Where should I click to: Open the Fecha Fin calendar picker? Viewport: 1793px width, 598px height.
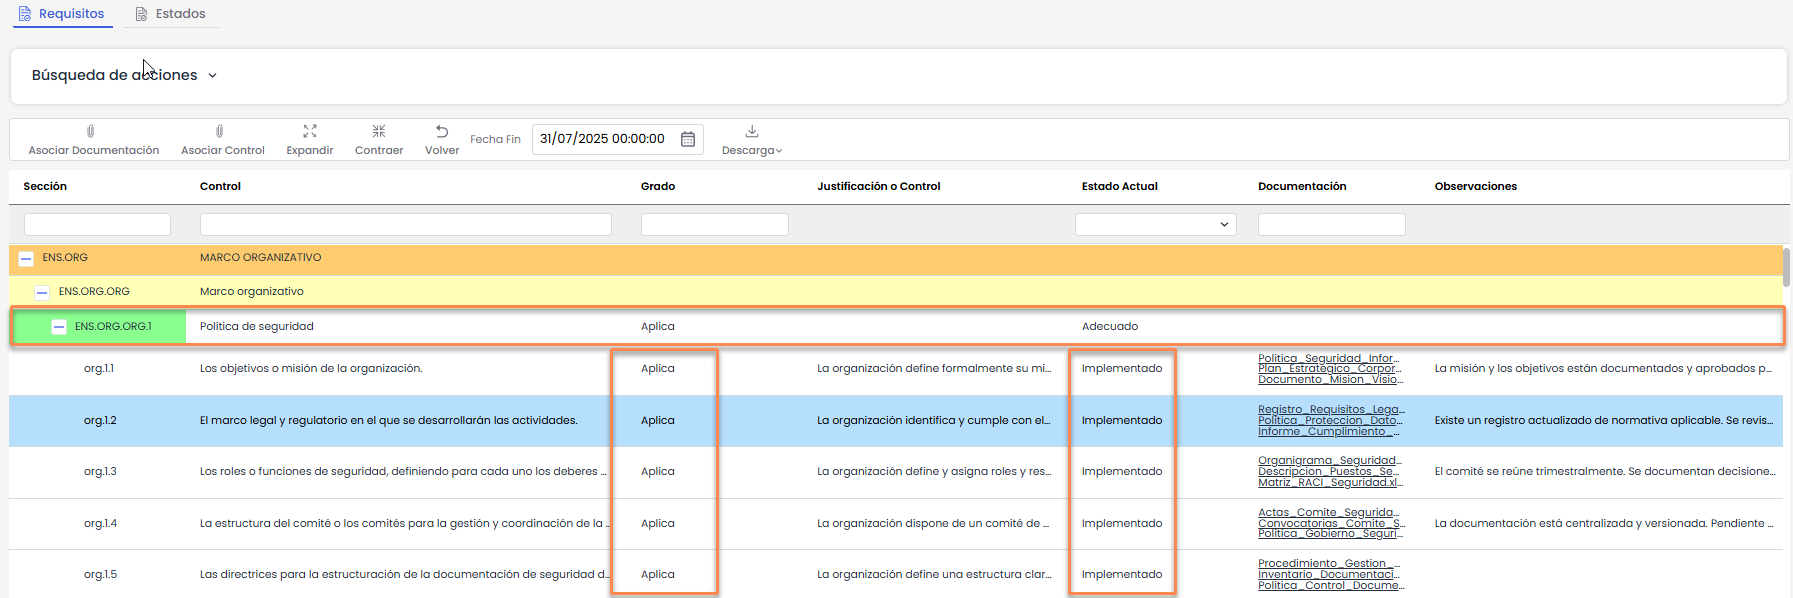(x=688, y=139)
